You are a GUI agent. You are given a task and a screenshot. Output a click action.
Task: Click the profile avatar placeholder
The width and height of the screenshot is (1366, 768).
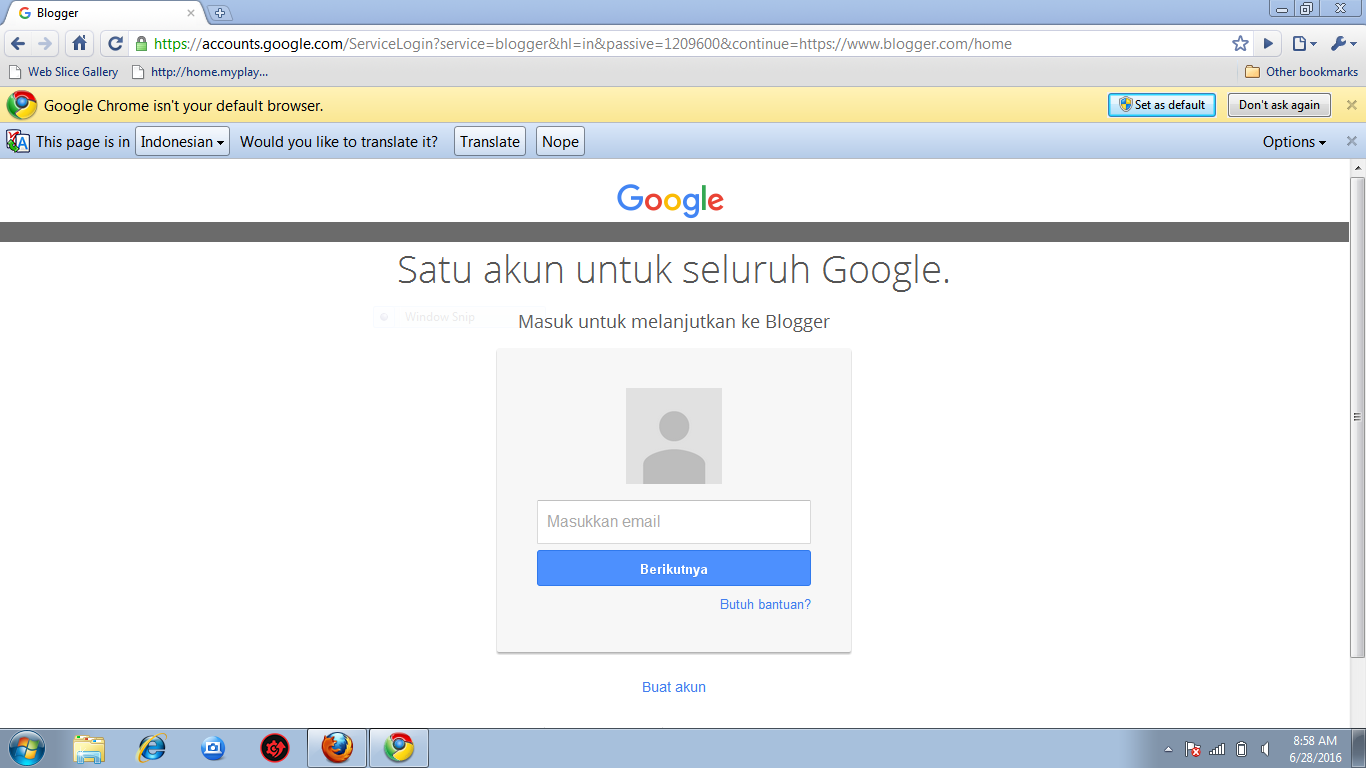(674, 436)
